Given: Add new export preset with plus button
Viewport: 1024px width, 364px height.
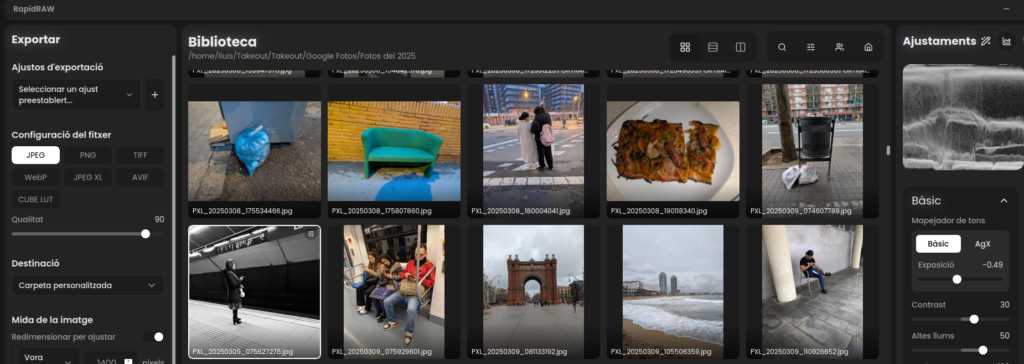Looking at the screenshot, I should (x=155, y=95).
